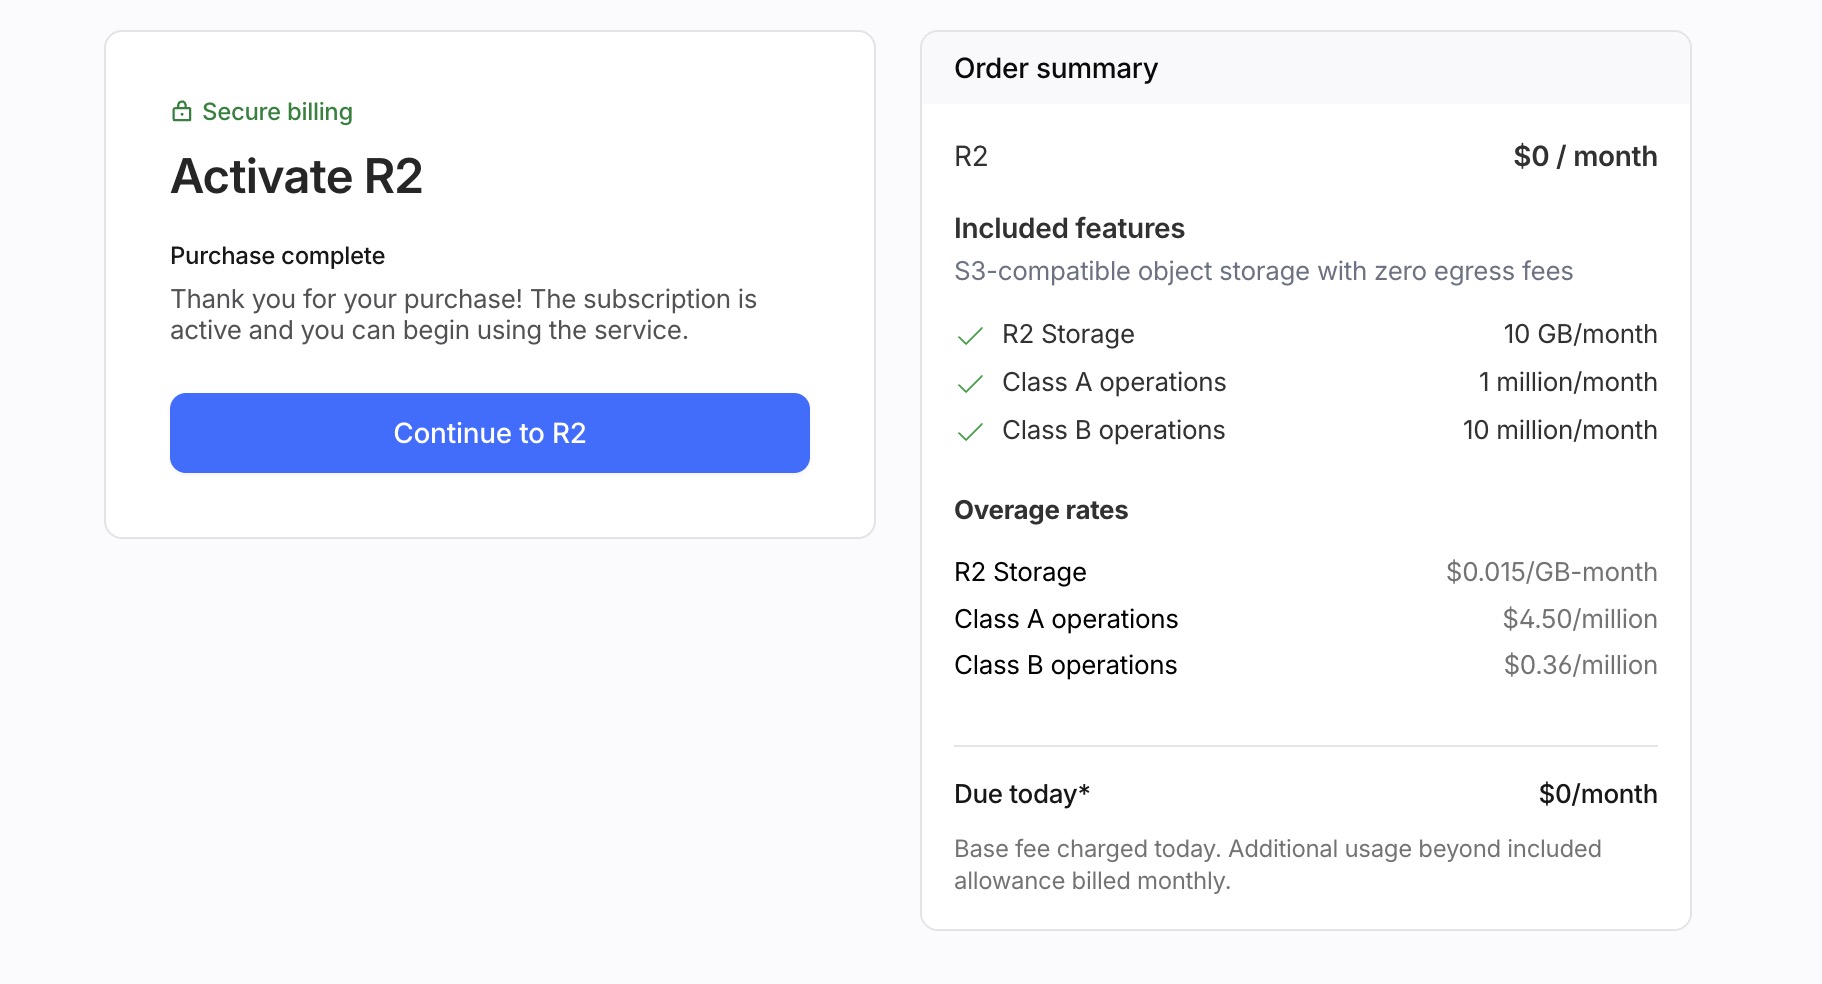1822x984 pixels.
Task: Click the Activate R2 heading
Action: coord(297,176)
